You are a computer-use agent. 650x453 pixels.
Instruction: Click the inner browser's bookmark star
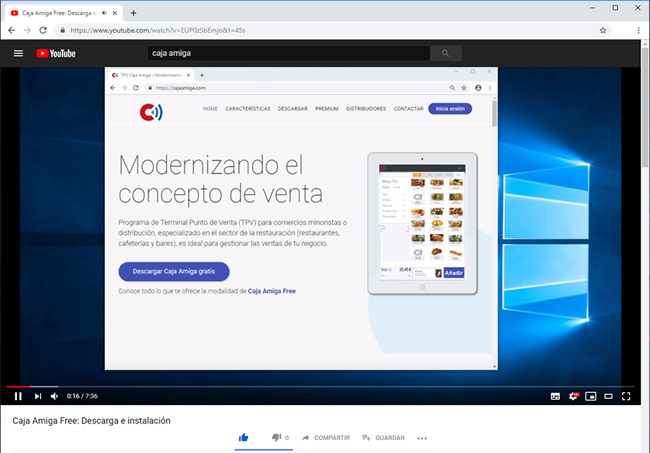coord(464,88)
